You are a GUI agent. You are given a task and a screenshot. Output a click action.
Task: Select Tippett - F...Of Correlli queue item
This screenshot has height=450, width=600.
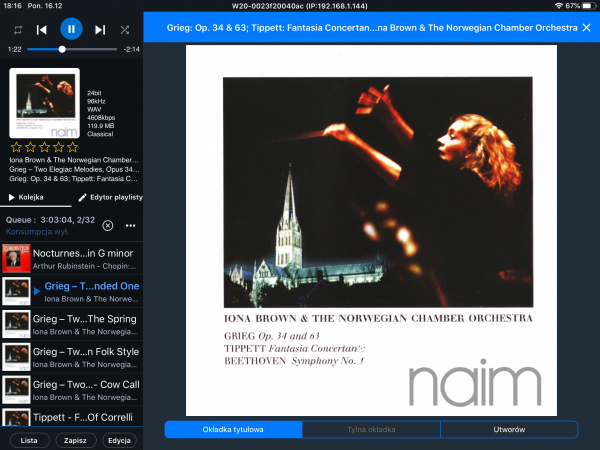[72, 417]
